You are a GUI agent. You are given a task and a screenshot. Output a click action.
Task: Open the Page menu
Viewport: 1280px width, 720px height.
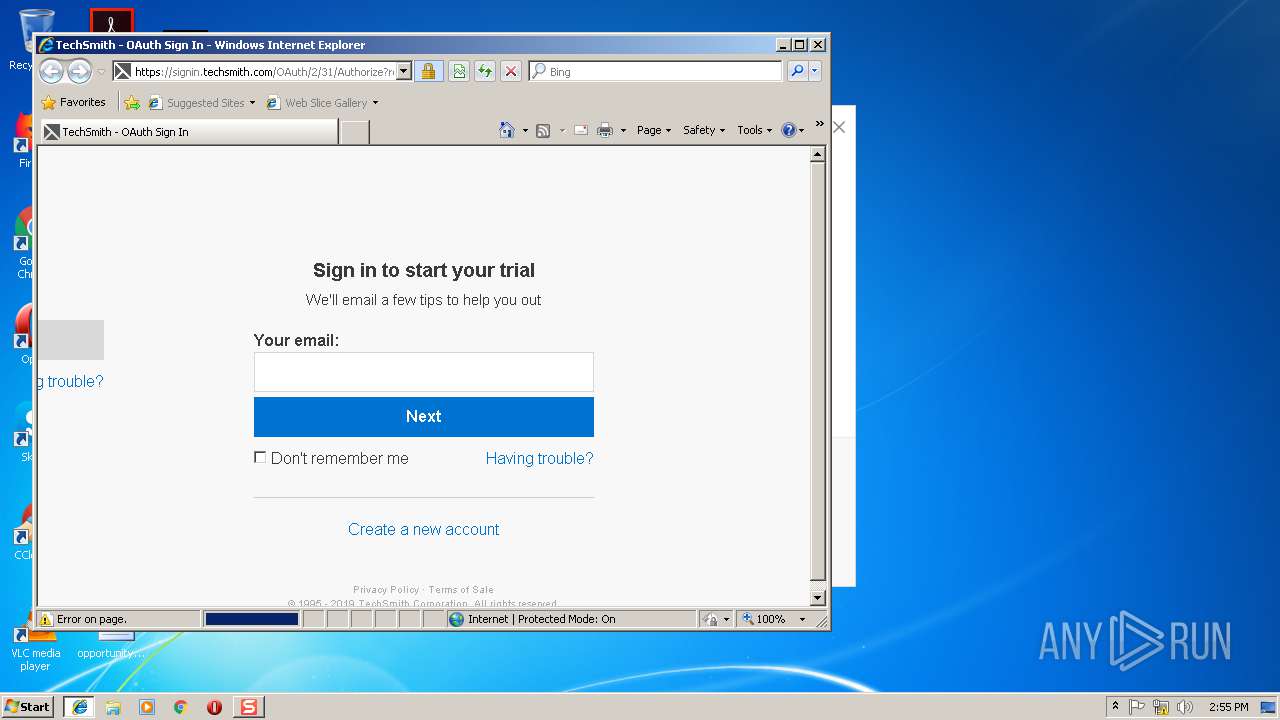coord(654,130)
